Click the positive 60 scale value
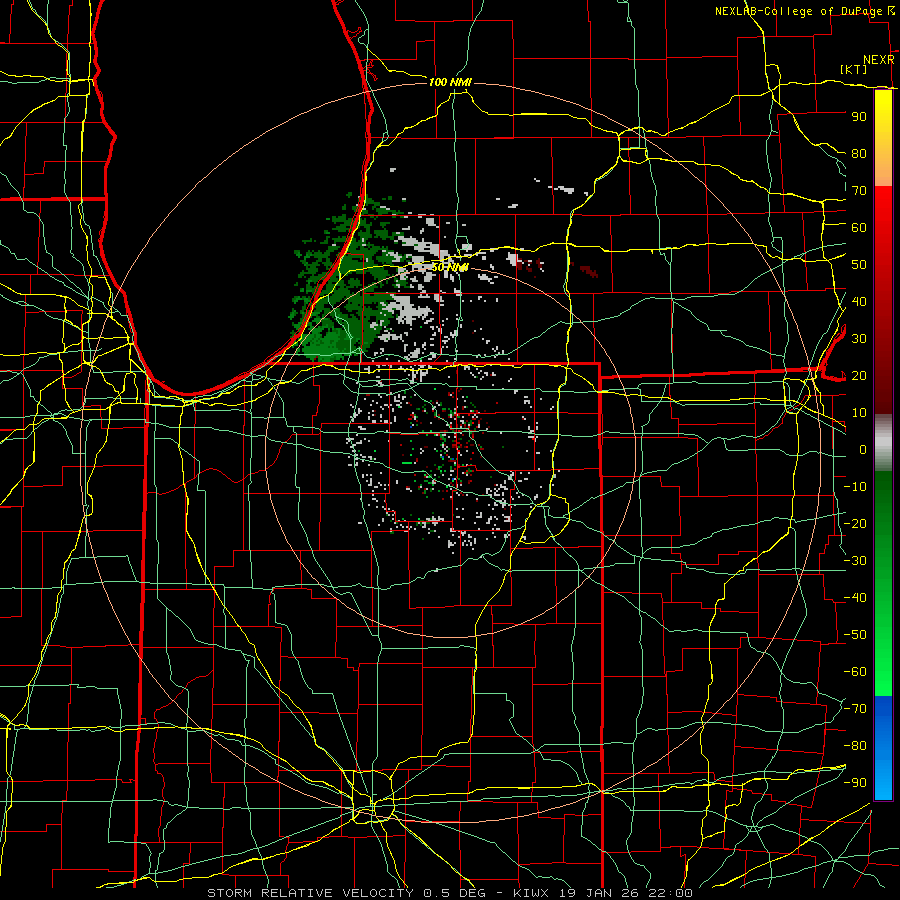 pyautogui.click(x=859, y=227)
